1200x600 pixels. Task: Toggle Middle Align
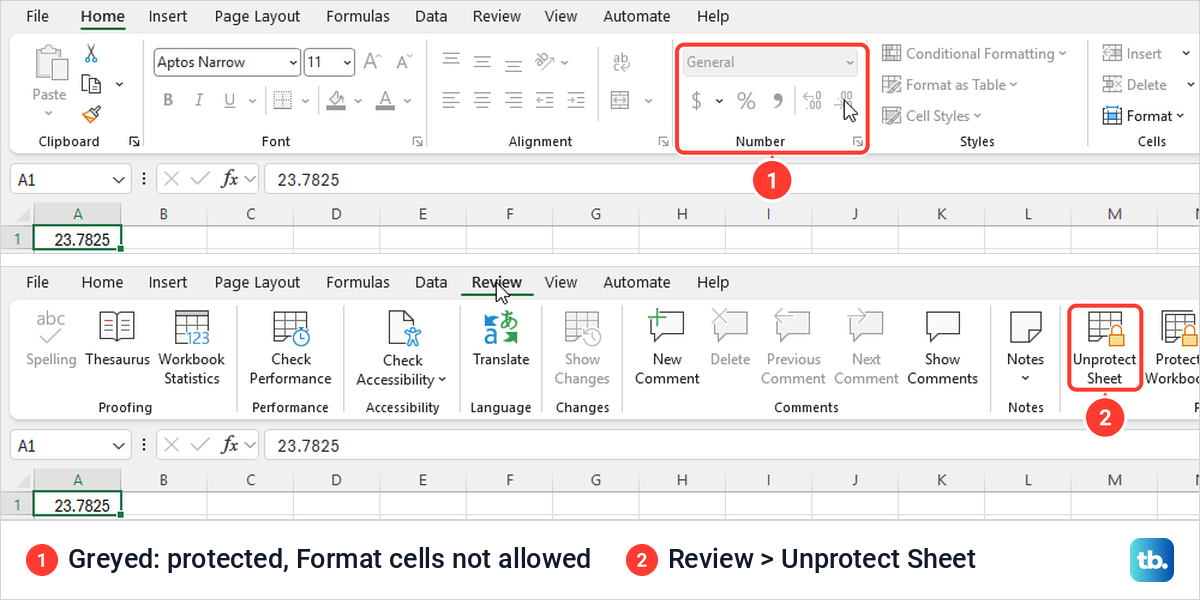(482, 62)
